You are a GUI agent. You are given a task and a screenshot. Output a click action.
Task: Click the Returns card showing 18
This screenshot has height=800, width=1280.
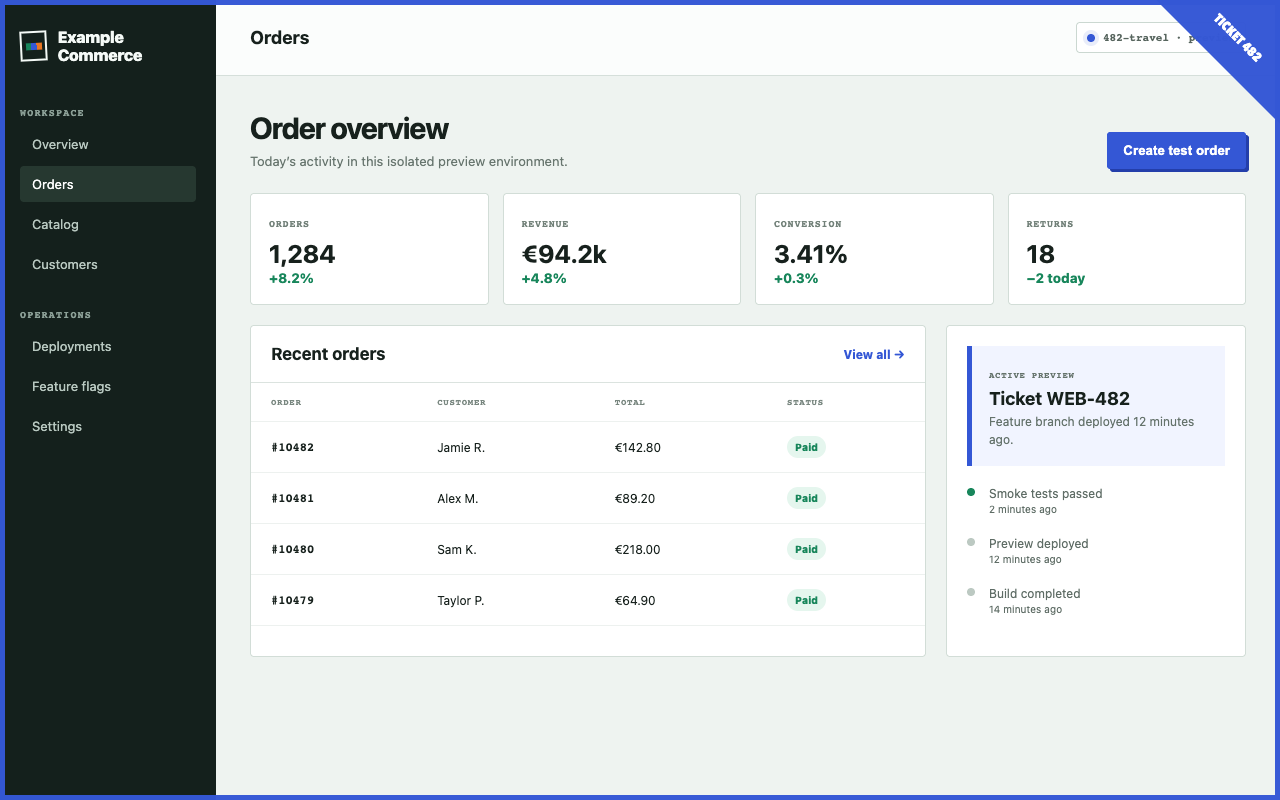1127,249
